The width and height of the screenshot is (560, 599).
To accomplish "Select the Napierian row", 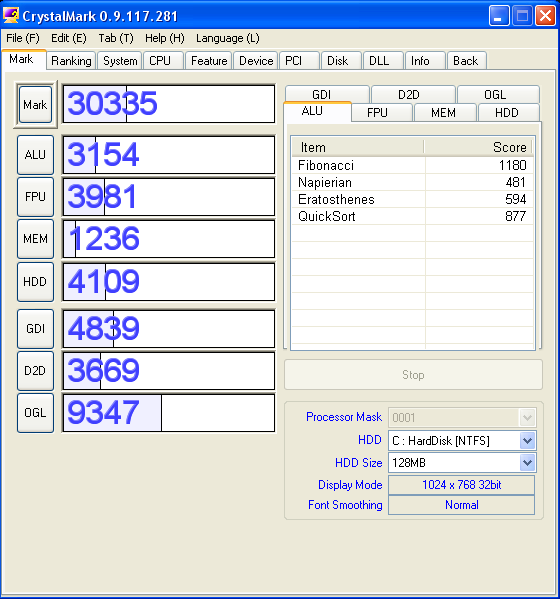I will pyautogui.click(x=413, y=182).
